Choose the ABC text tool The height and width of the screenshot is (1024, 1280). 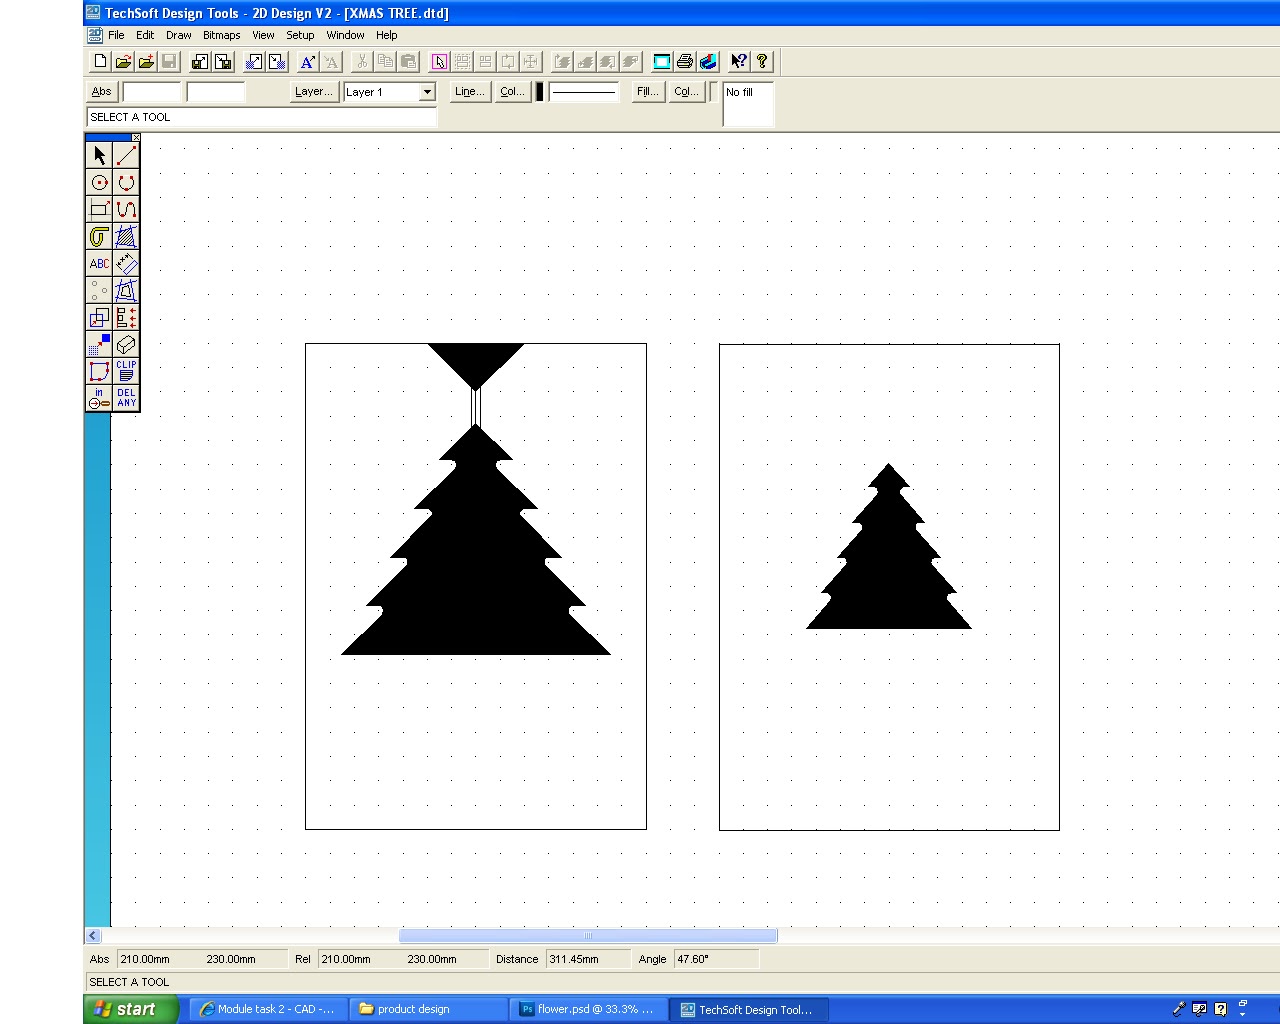(x=99, y=263)
